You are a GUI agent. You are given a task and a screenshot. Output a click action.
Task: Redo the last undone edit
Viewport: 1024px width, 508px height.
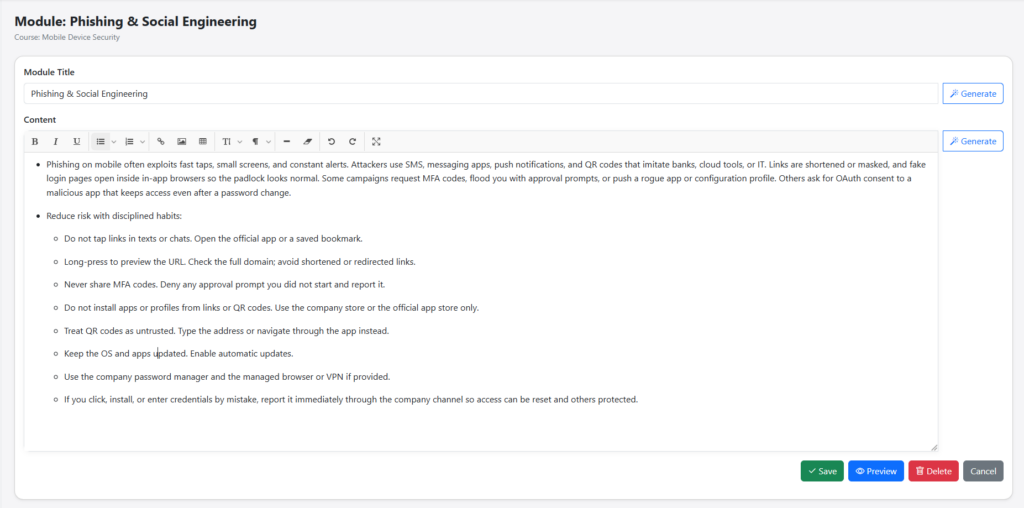353,142
